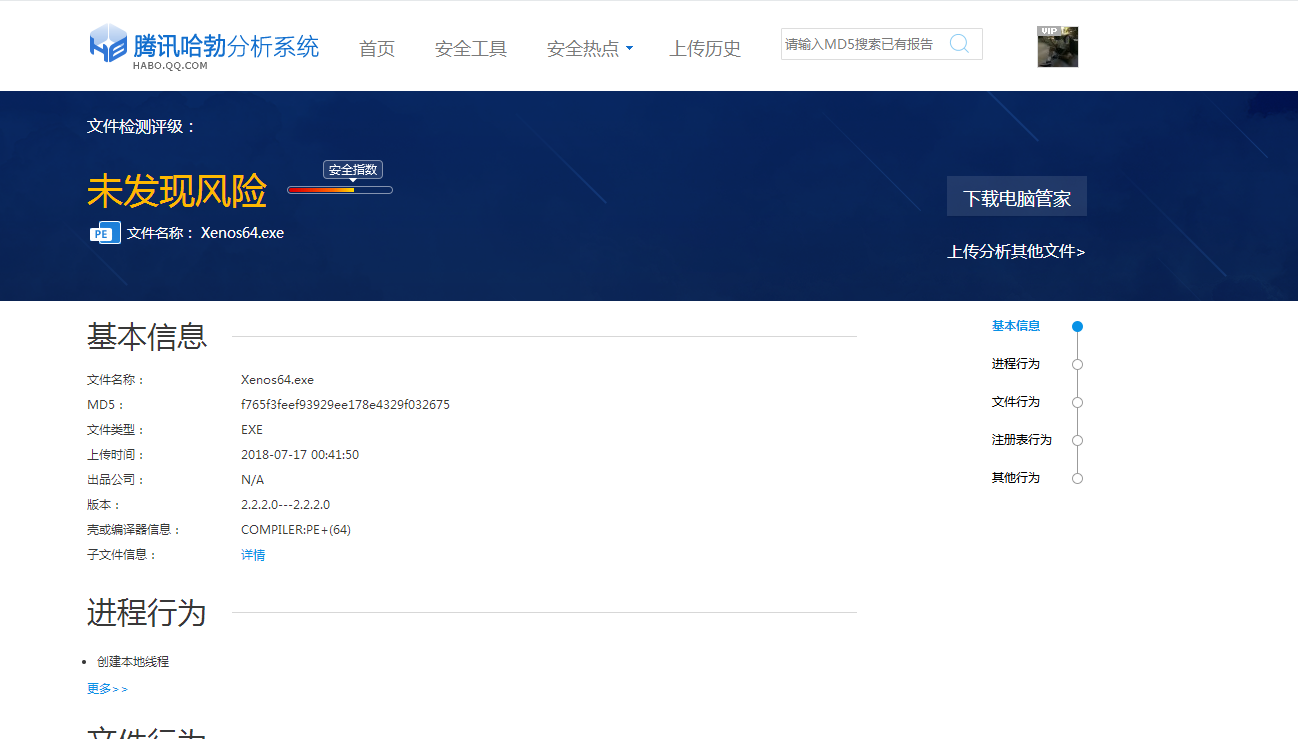Jump to 进程行为 in side navigation
Image resolution: width=1298 pixels, height=739 pixels.
(1016, 364)
